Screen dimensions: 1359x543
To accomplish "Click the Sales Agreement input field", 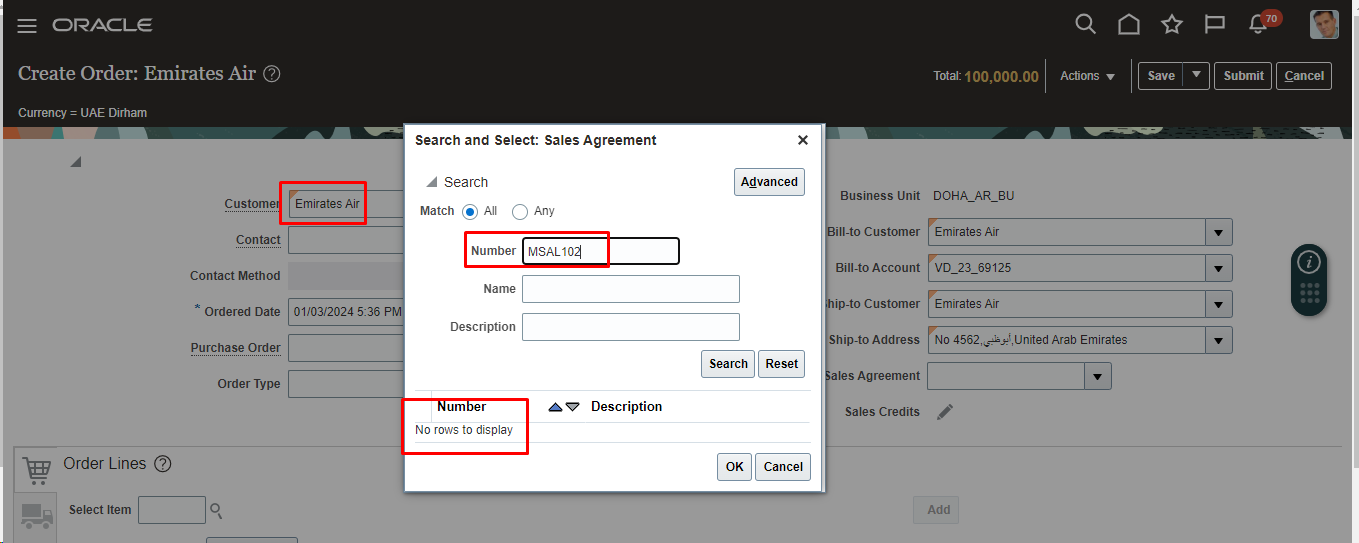I will click(1006, 376).
